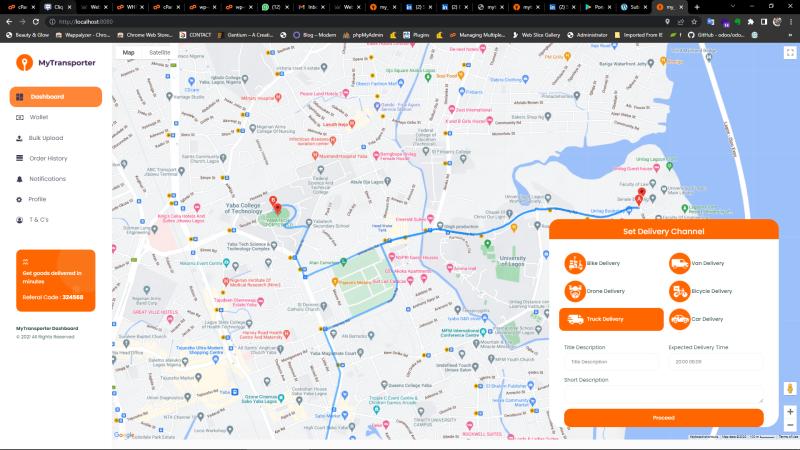Click the Street View pegman icon
Viewport: 800px width, 450px height.
[x=790, y=388]
